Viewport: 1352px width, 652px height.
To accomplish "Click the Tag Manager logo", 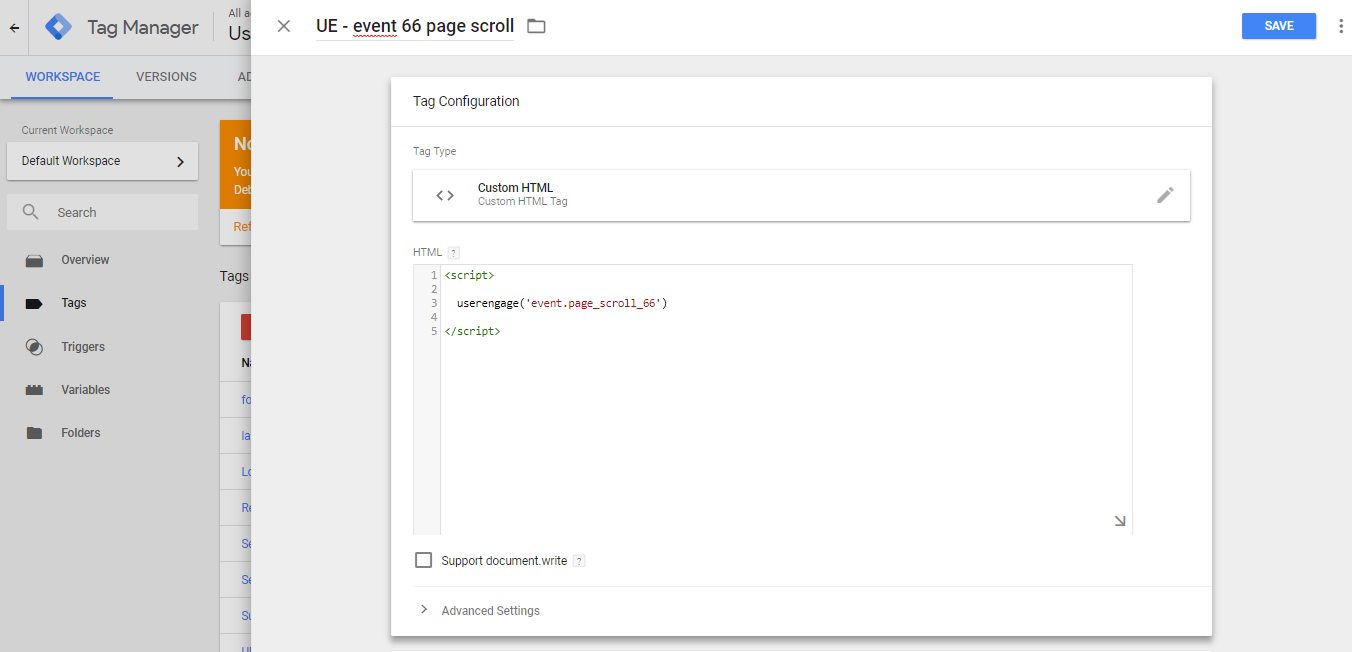I will point(59,27).
